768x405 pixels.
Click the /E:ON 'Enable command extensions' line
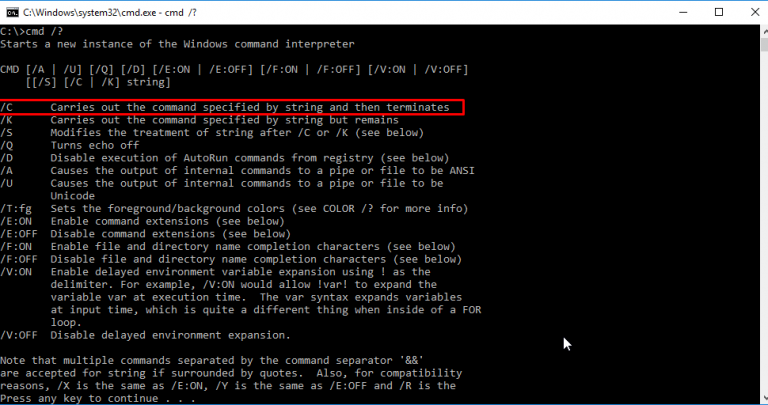coord(142,221)
